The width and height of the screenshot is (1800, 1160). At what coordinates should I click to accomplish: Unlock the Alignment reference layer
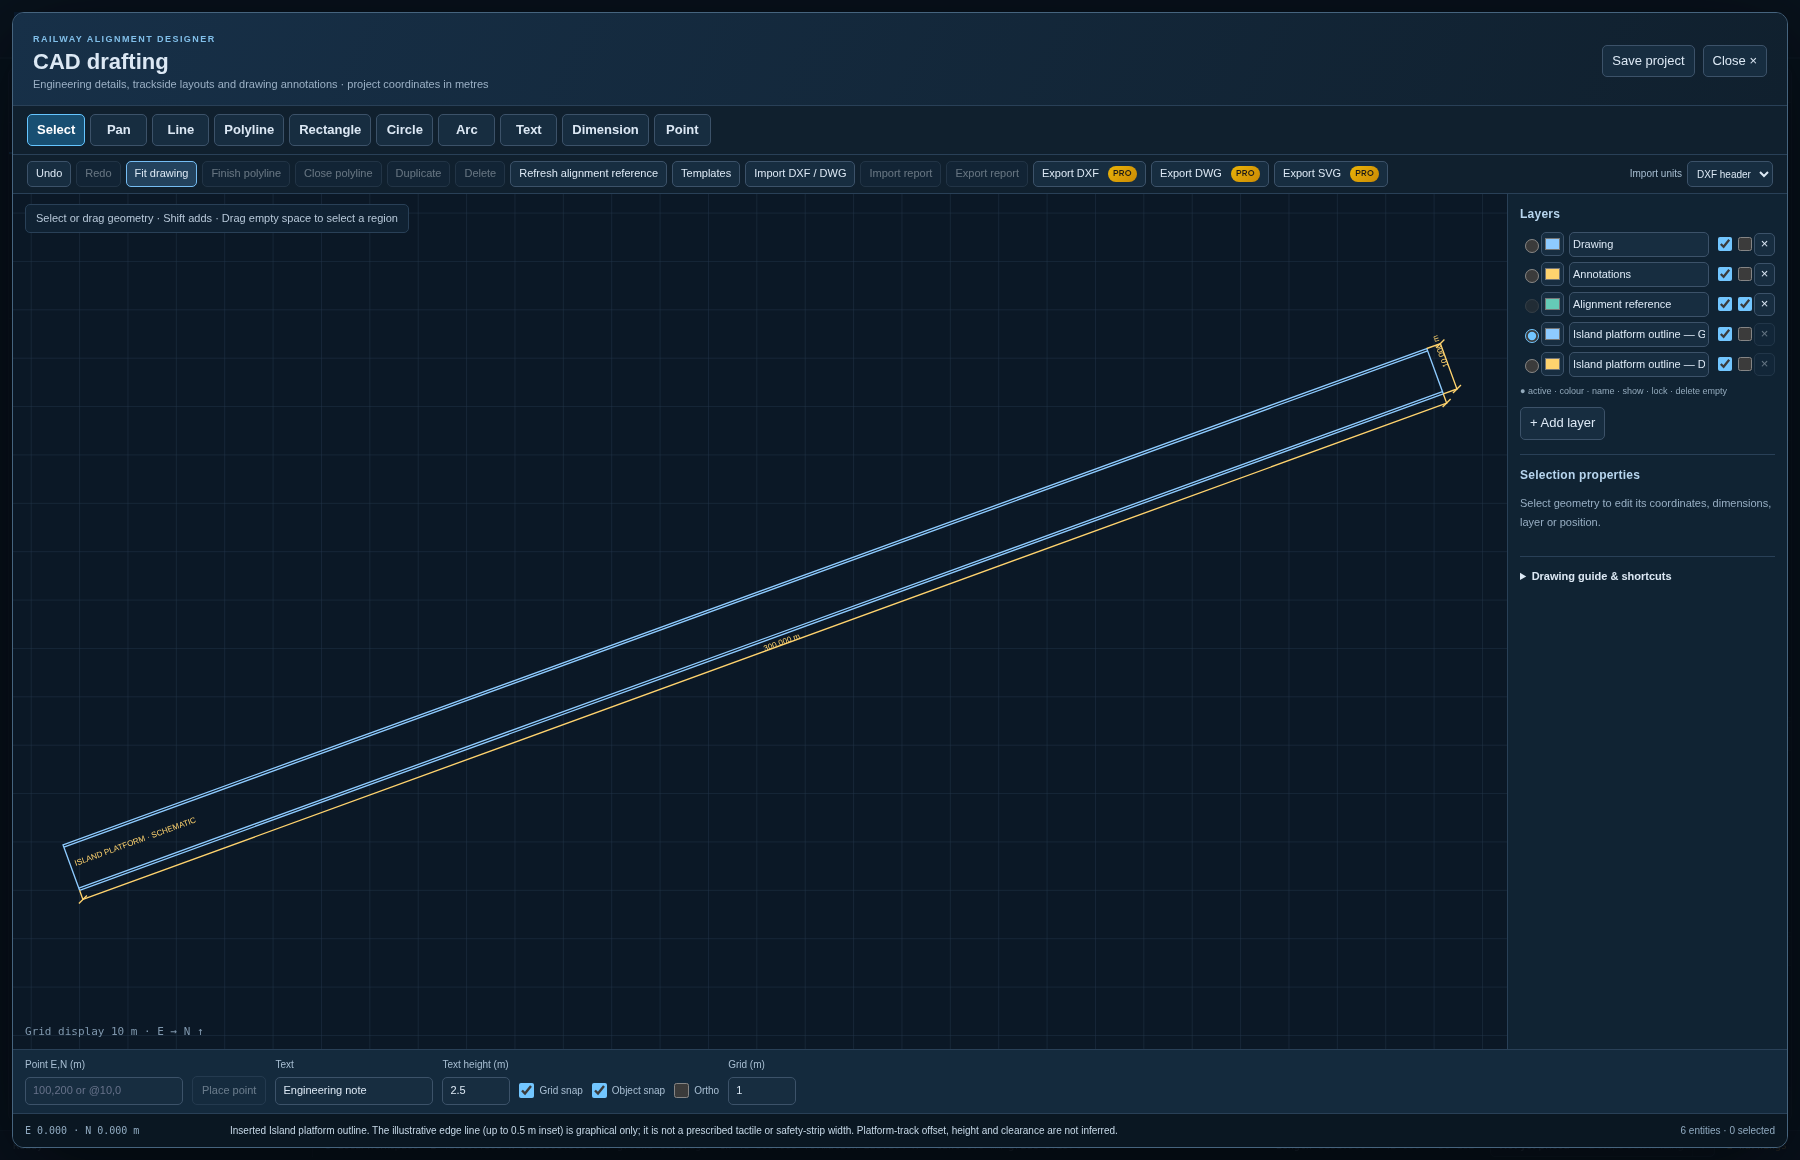(1745, 304)
